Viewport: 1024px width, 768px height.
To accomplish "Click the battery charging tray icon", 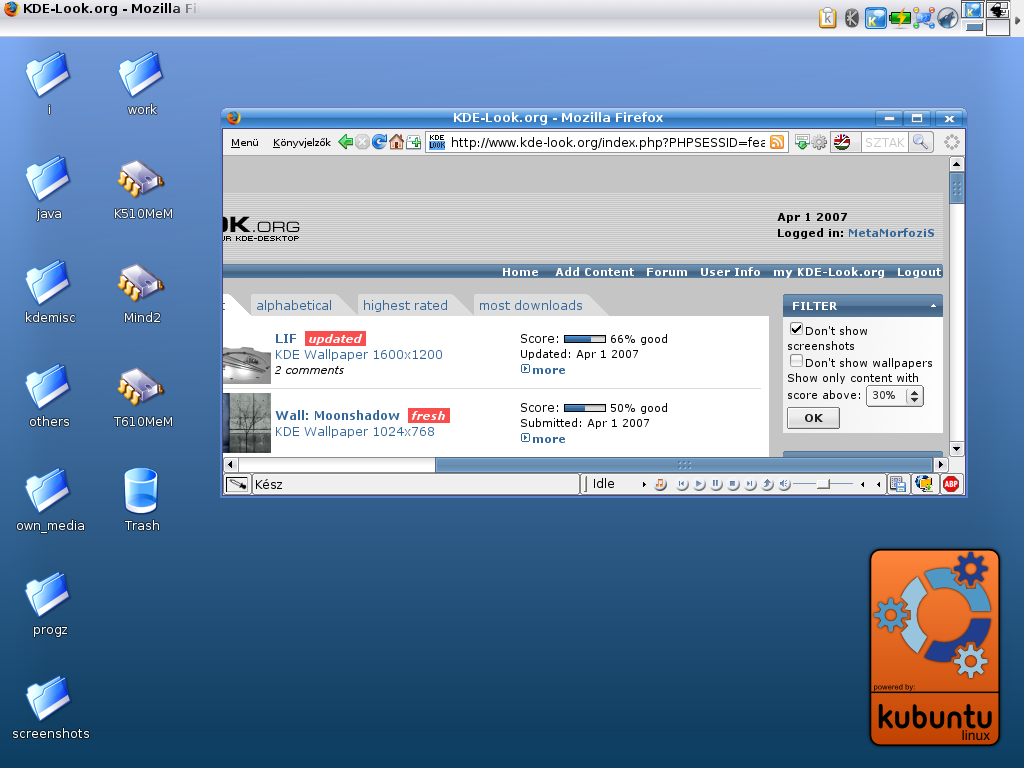I will coord(900,18).
